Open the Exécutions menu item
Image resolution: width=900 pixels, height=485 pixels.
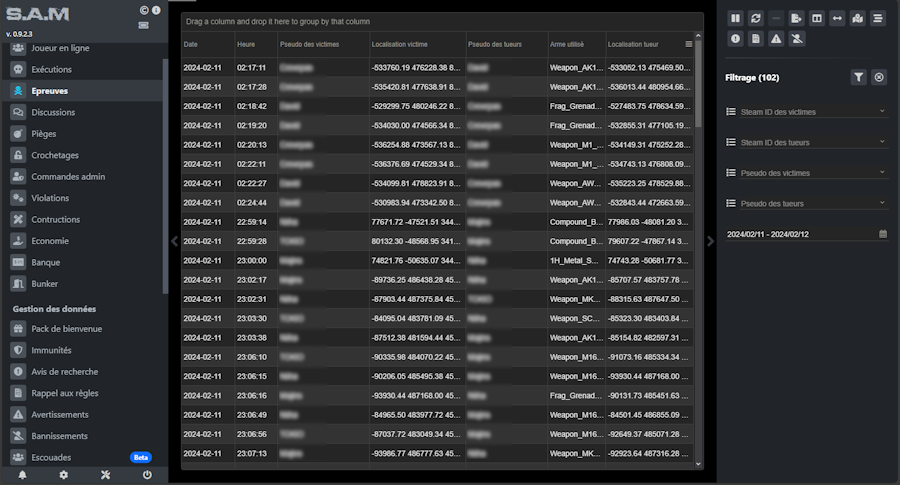pyautogui.click(x=52, y=70)
